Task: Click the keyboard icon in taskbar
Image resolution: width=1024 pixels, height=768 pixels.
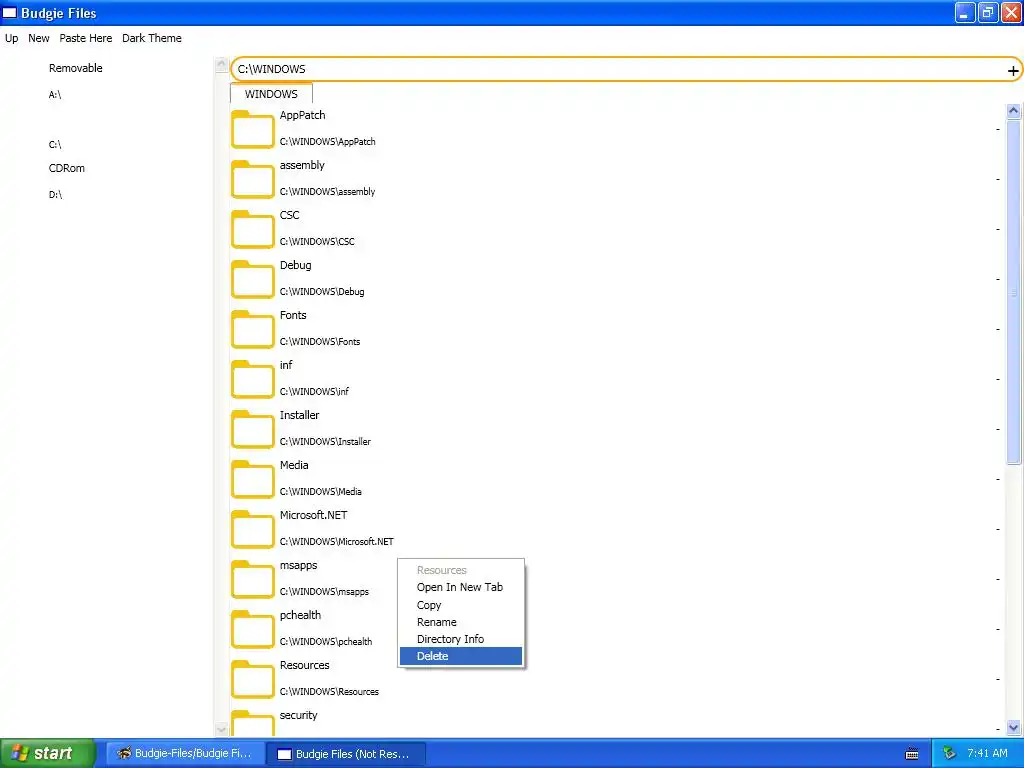Action: (x=912, y=754)
